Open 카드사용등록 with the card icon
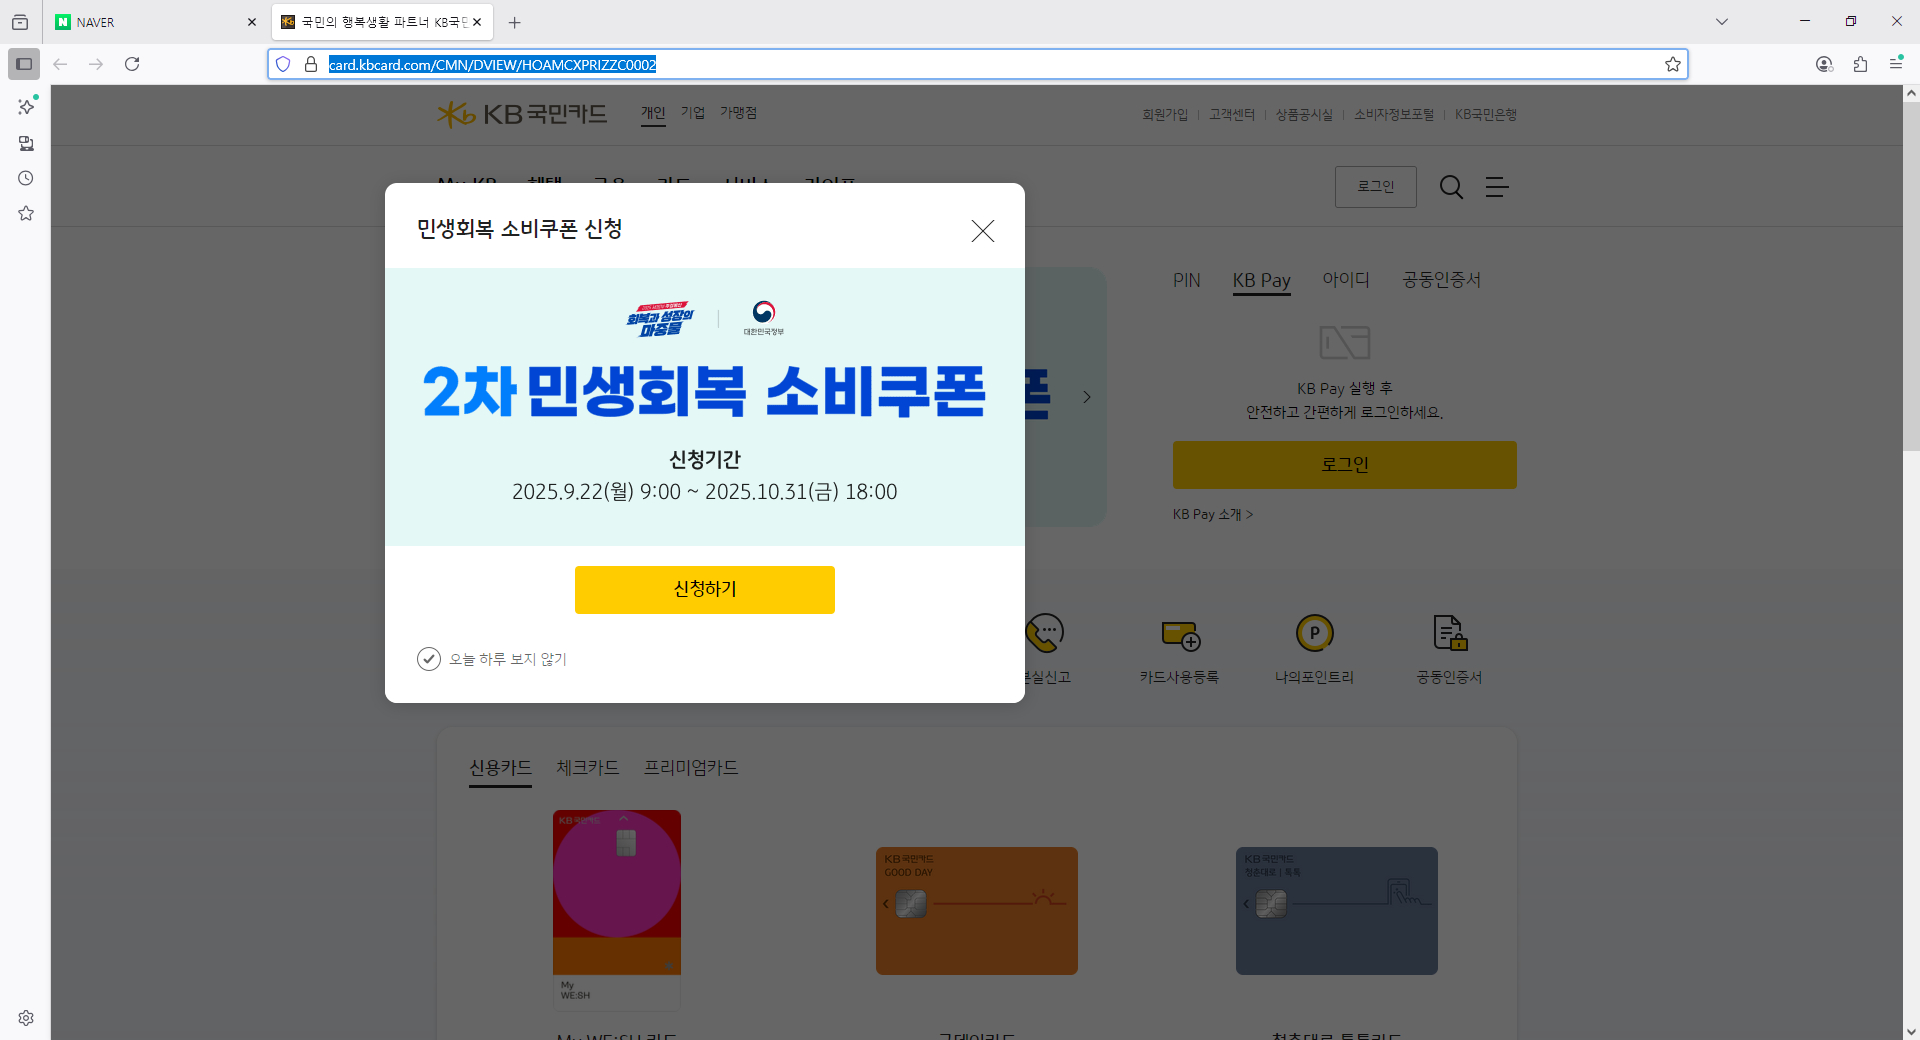 pos(1180,634)
